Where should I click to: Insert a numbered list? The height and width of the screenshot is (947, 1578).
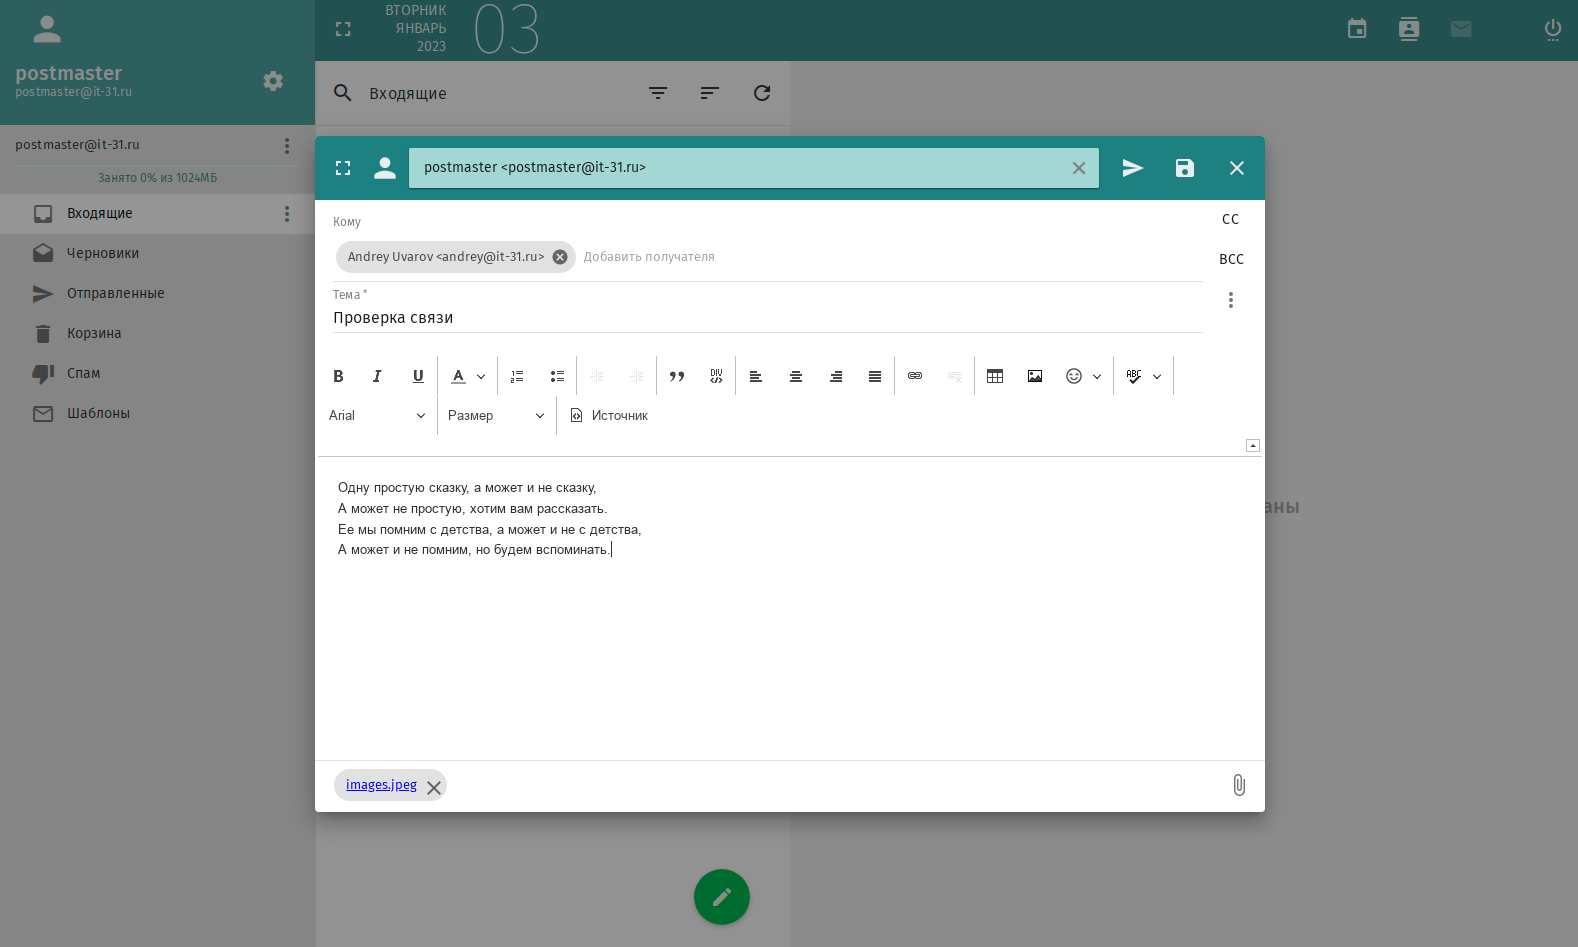(517, 376)
